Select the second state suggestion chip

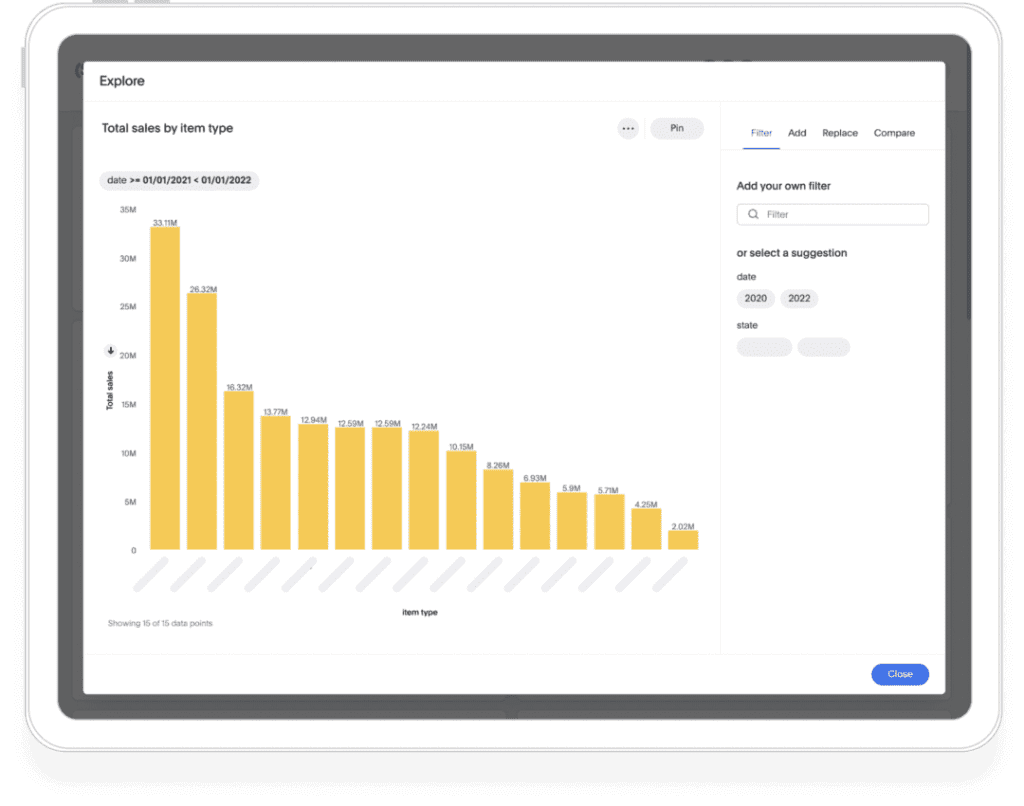click(824, 347)
